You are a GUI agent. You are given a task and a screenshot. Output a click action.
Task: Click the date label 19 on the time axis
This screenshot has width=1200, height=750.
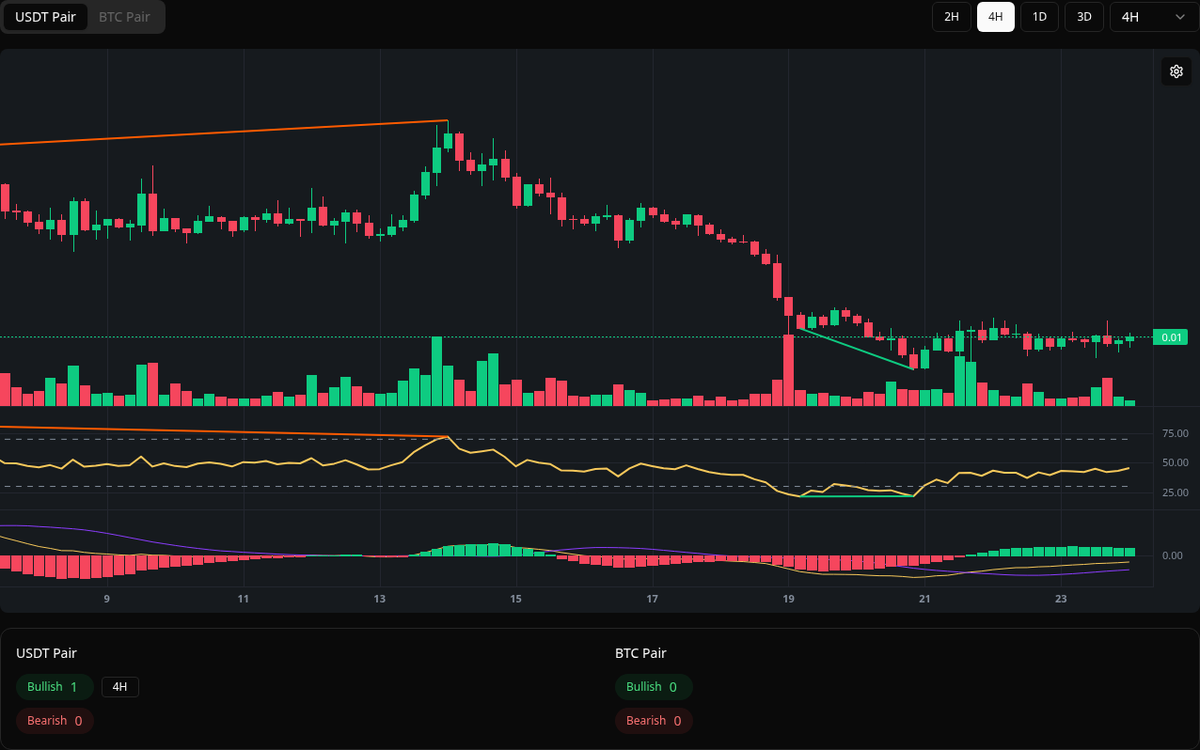[x=788, y=598]
